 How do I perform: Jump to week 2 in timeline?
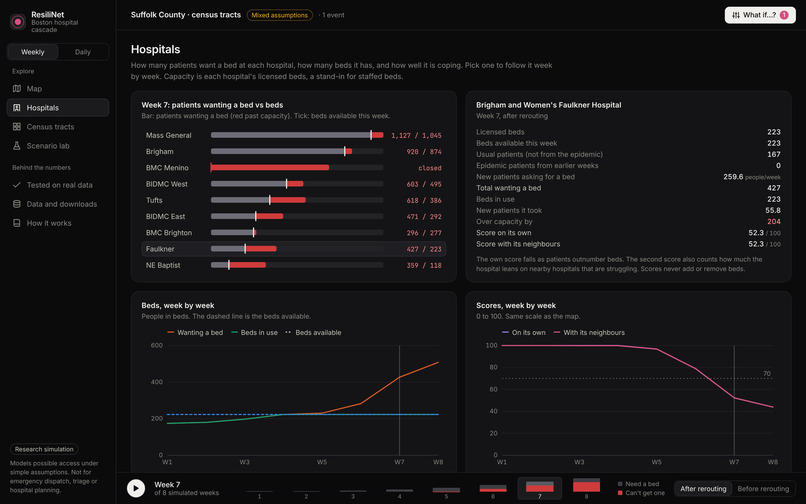click(306, 489)
